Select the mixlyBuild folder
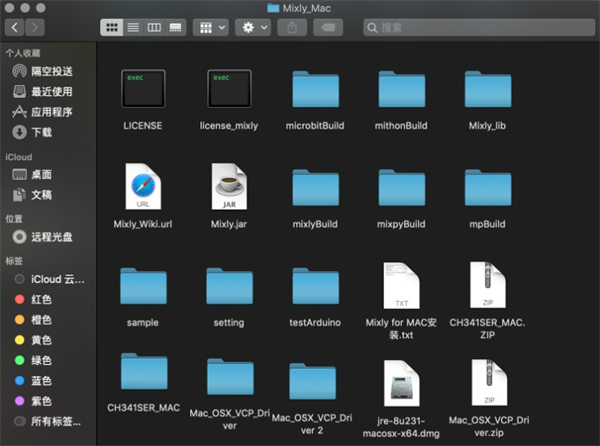The image size is (600, 446). coord(316,187)
